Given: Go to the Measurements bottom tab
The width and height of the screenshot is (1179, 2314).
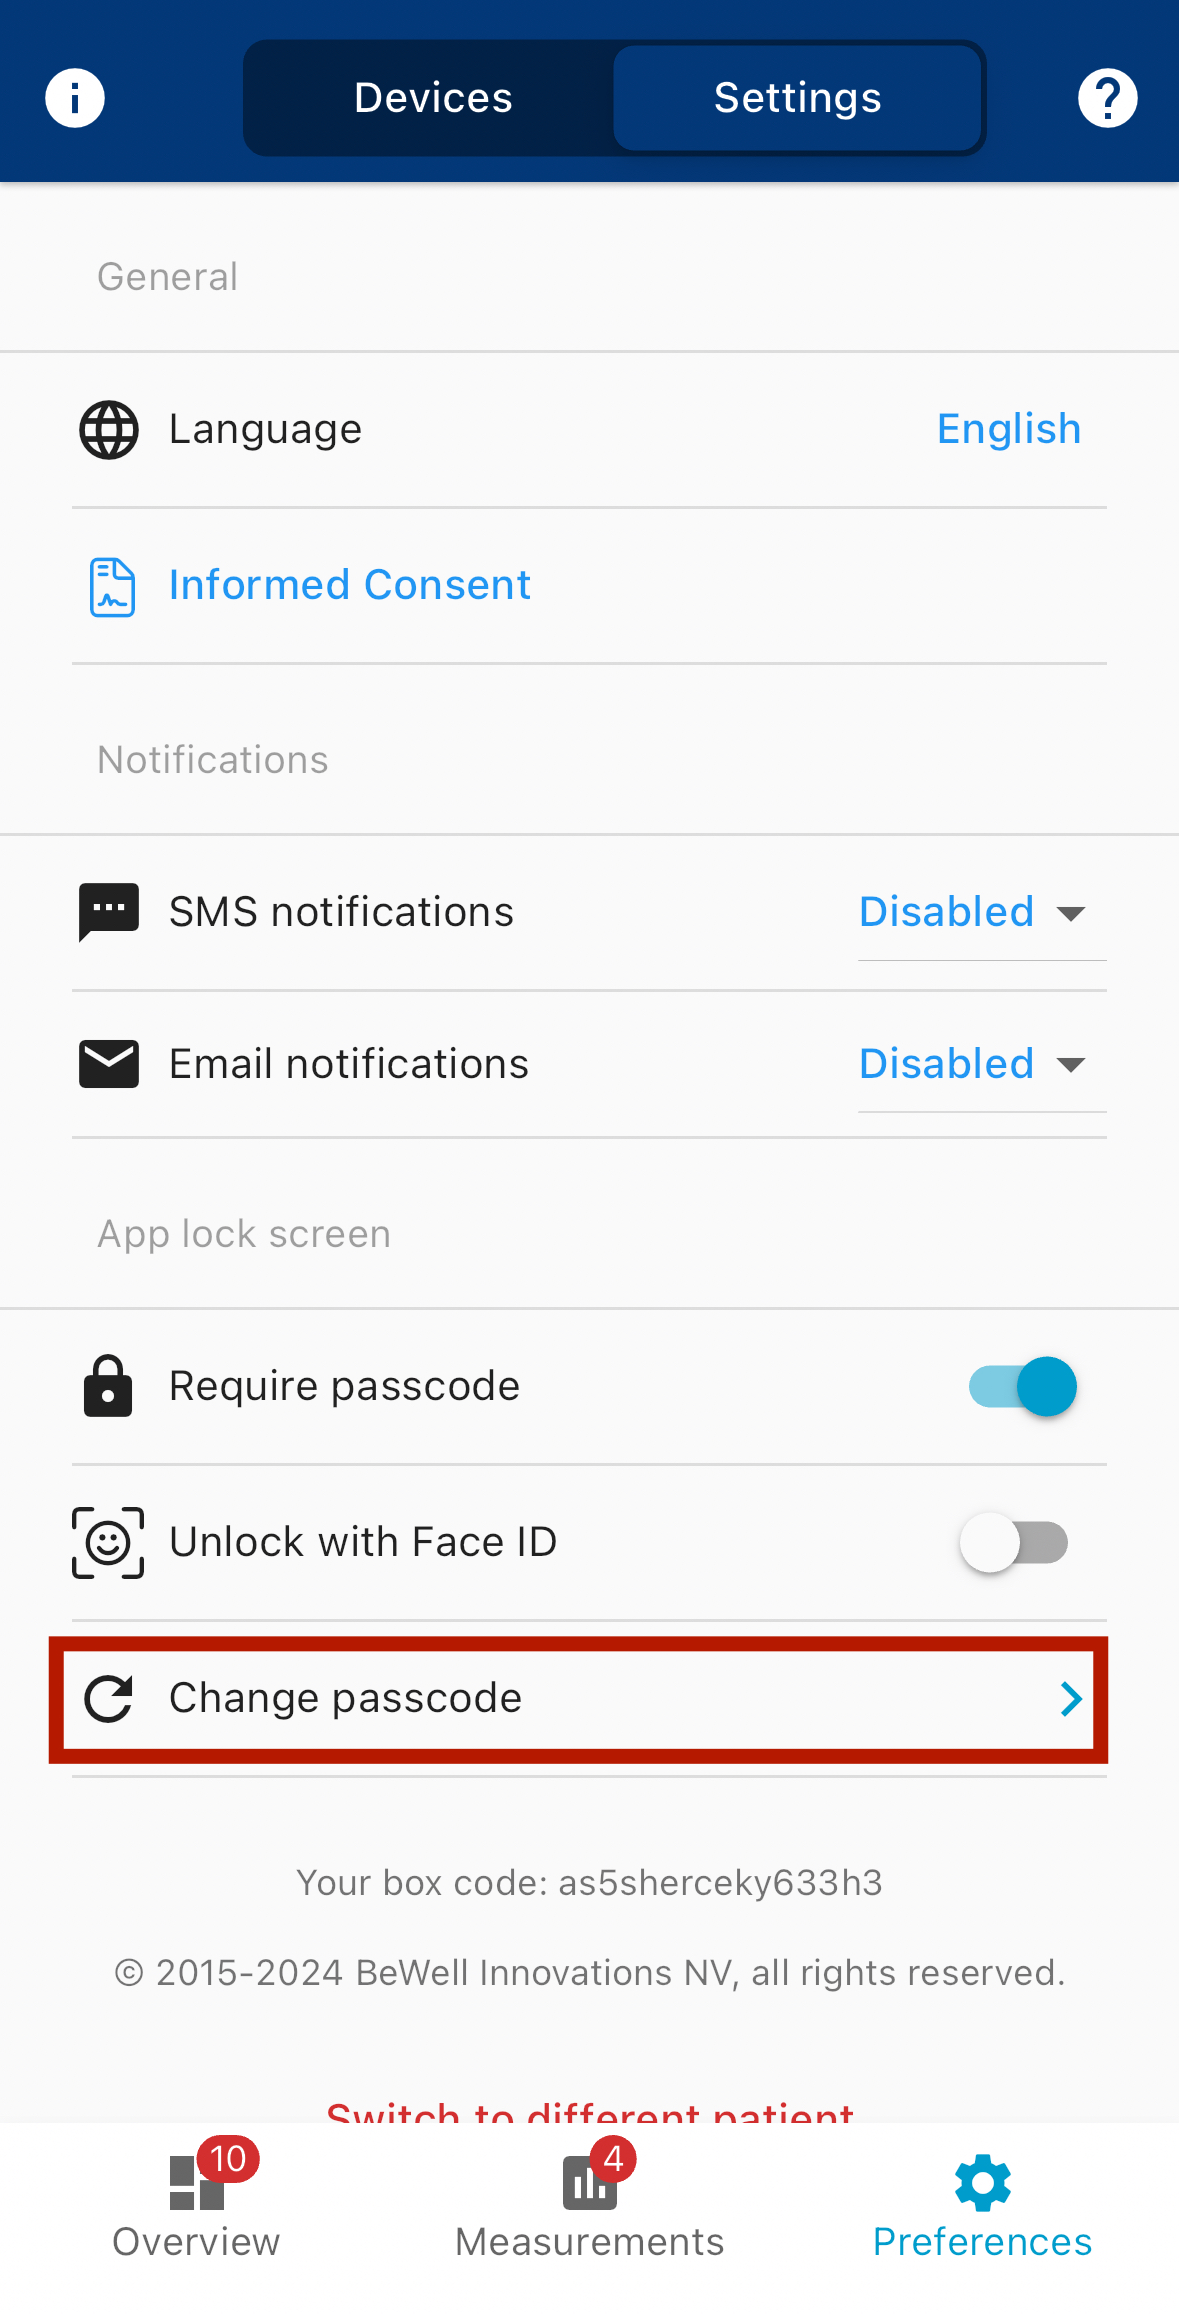Looking at the screenshot, I should (589, 2205).
